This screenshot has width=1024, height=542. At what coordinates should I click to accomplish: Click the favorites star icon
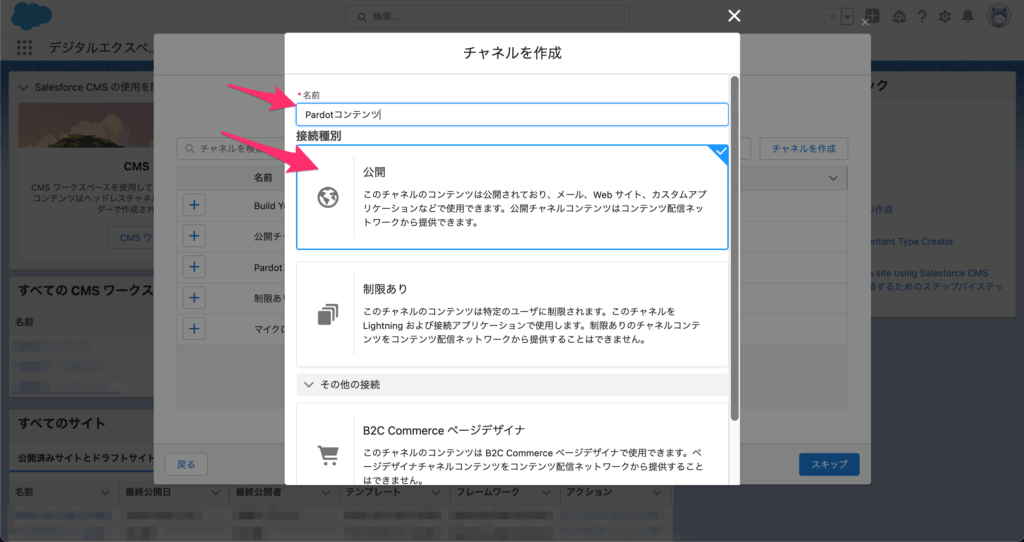point(831,16)
